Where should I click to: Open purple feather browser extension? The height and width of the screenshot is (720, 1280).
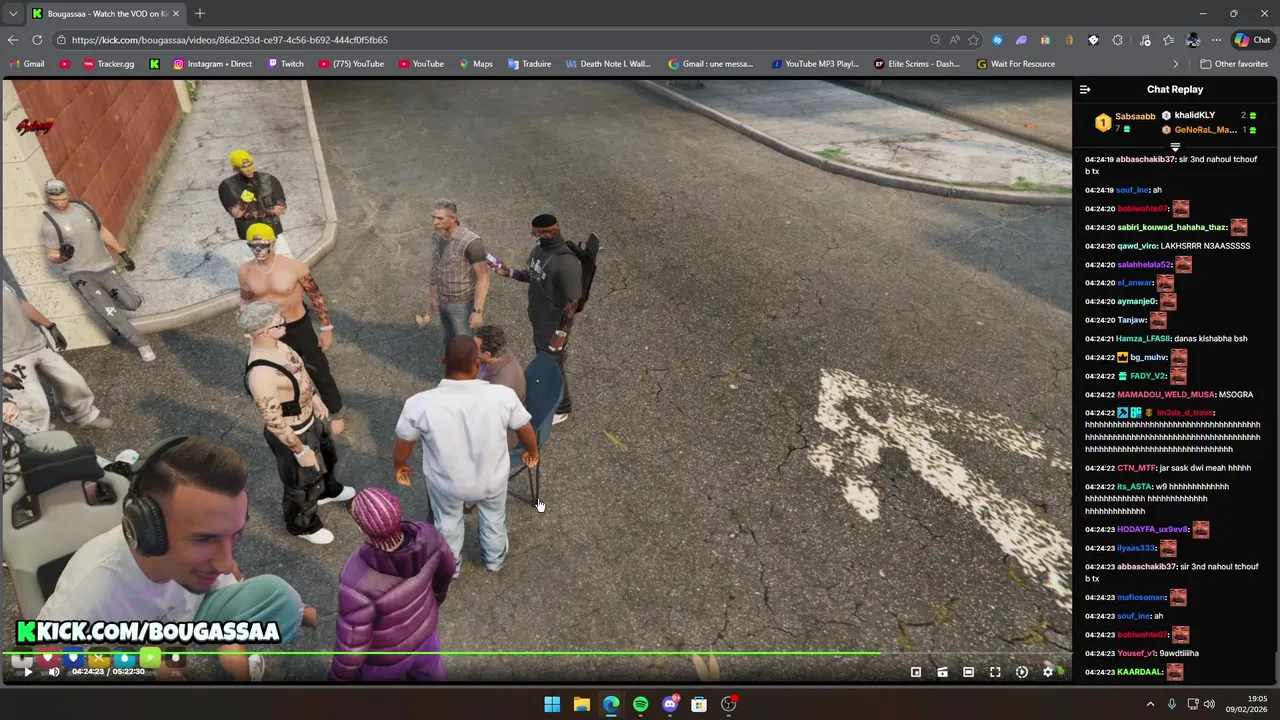(x=1021, y=40)
